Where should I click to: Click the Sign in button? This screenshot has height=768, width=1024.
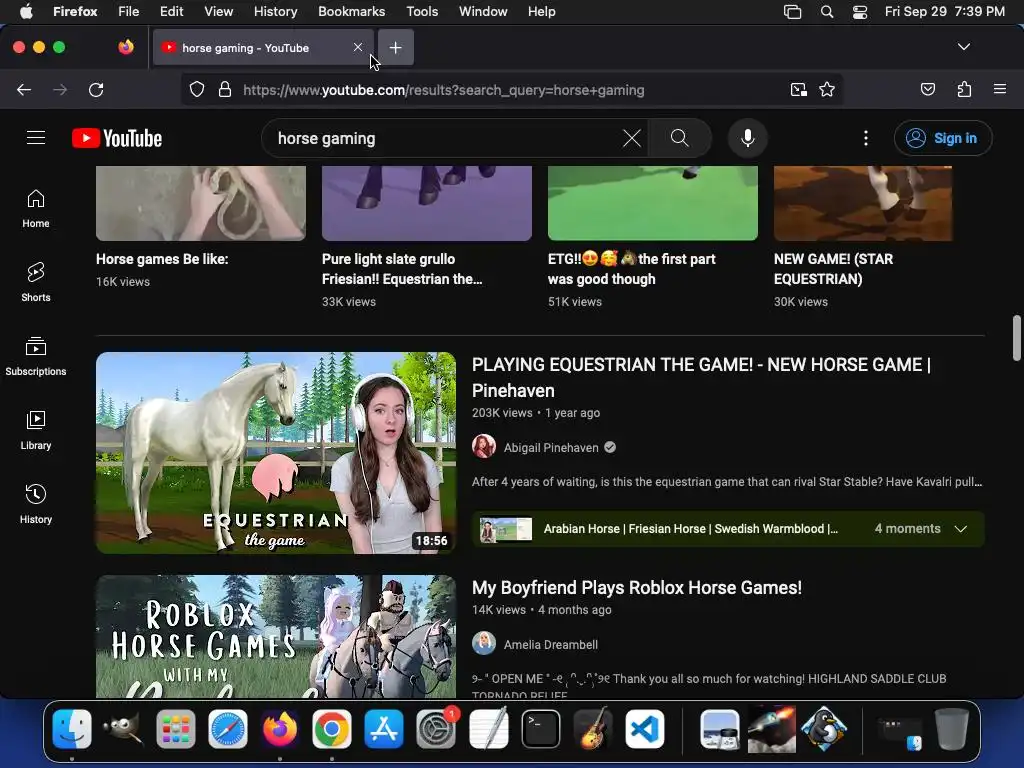943,138
